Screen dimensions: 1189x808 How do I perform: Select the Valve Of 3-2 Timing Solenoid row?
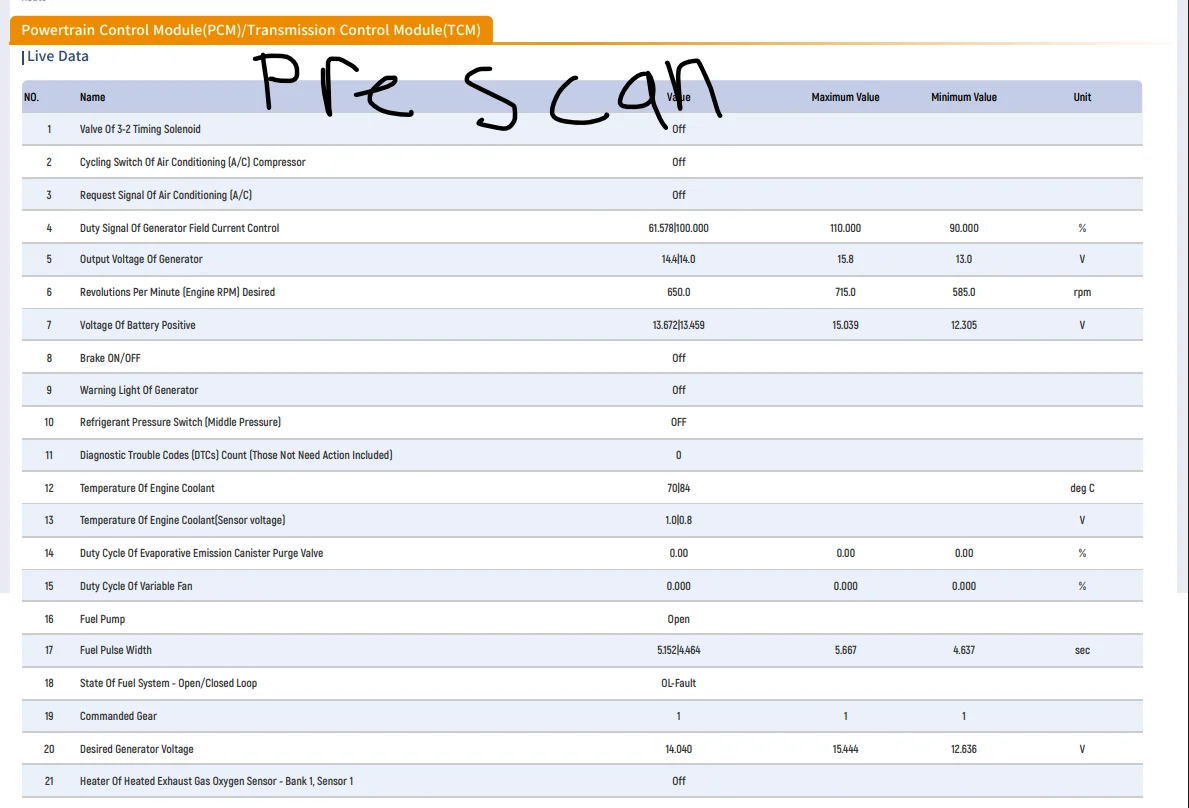[x=140, y=129]
